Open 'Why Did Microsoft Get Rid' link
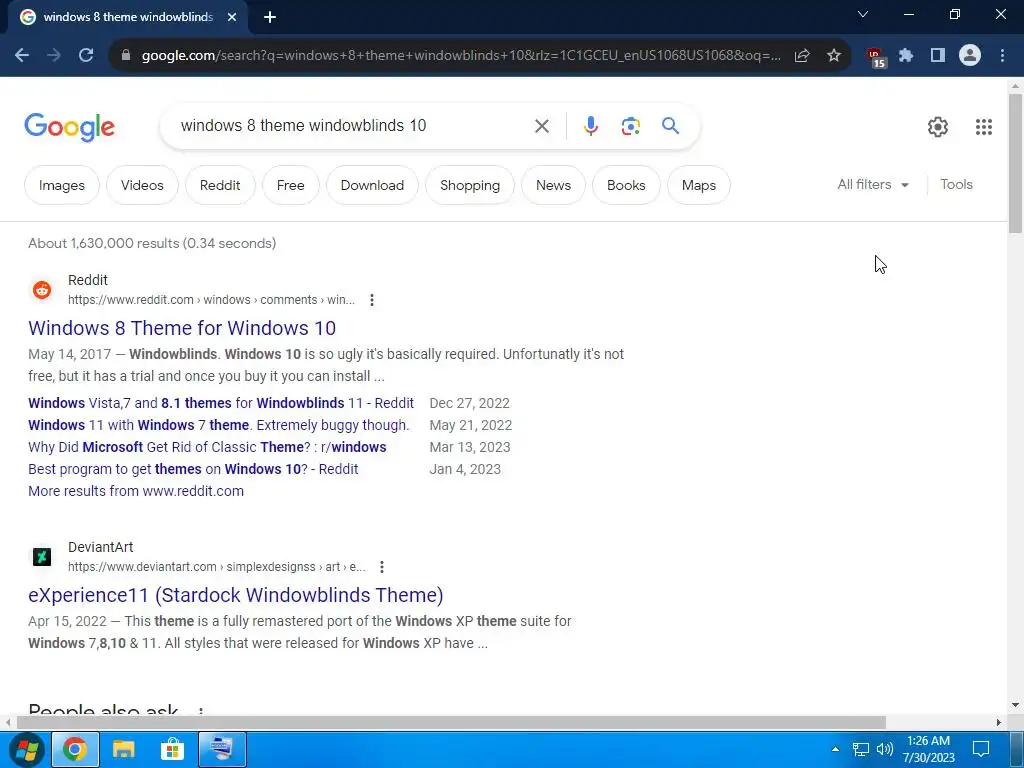The width and height of the screenshot is (1024, 768). (x=207, y=447)
